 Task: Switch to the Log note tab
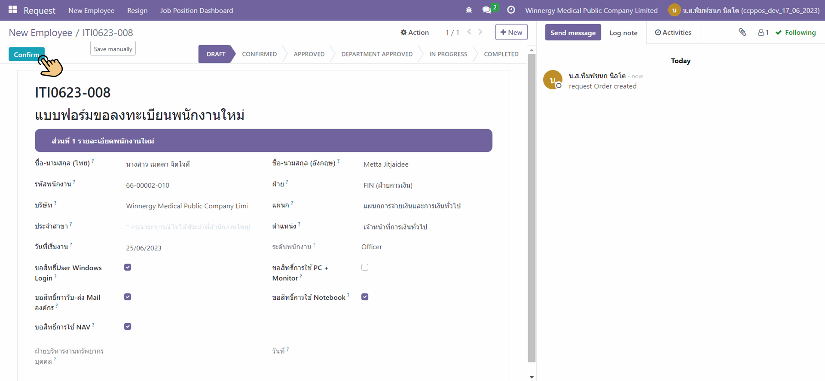point(623,33)
